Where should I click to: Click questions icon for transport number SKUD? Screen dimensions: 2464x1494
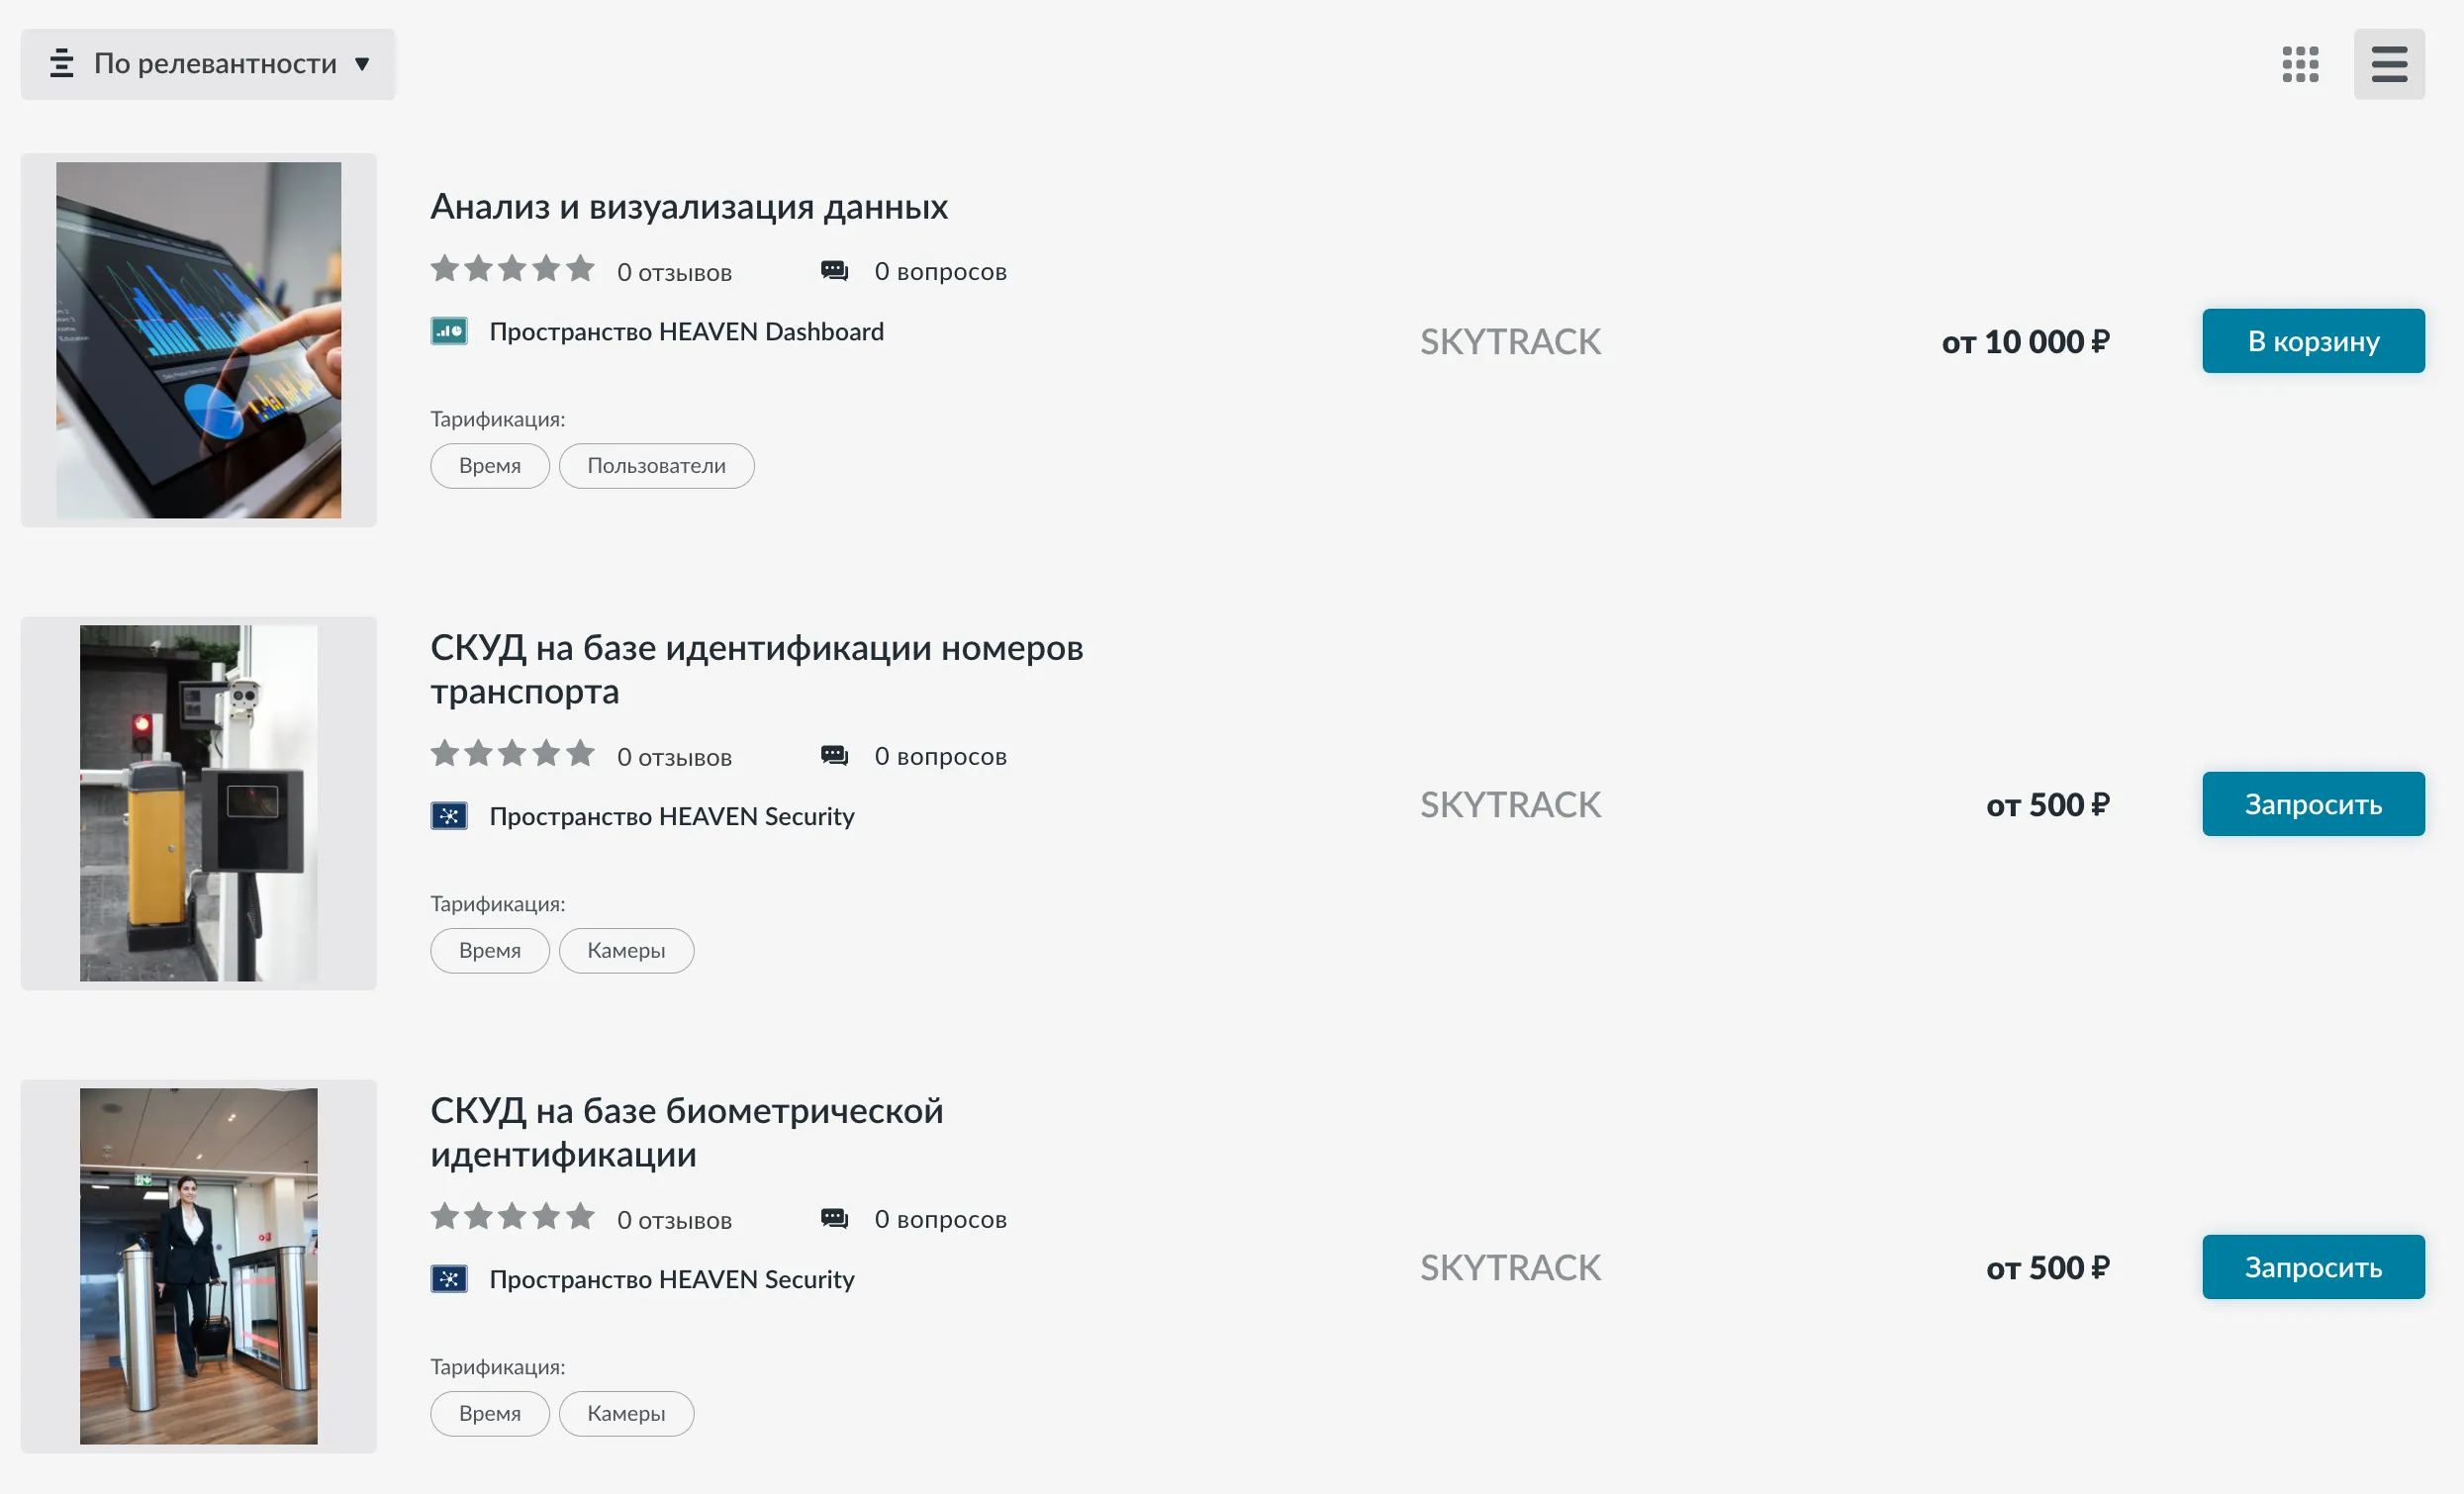tap(834, 756)
